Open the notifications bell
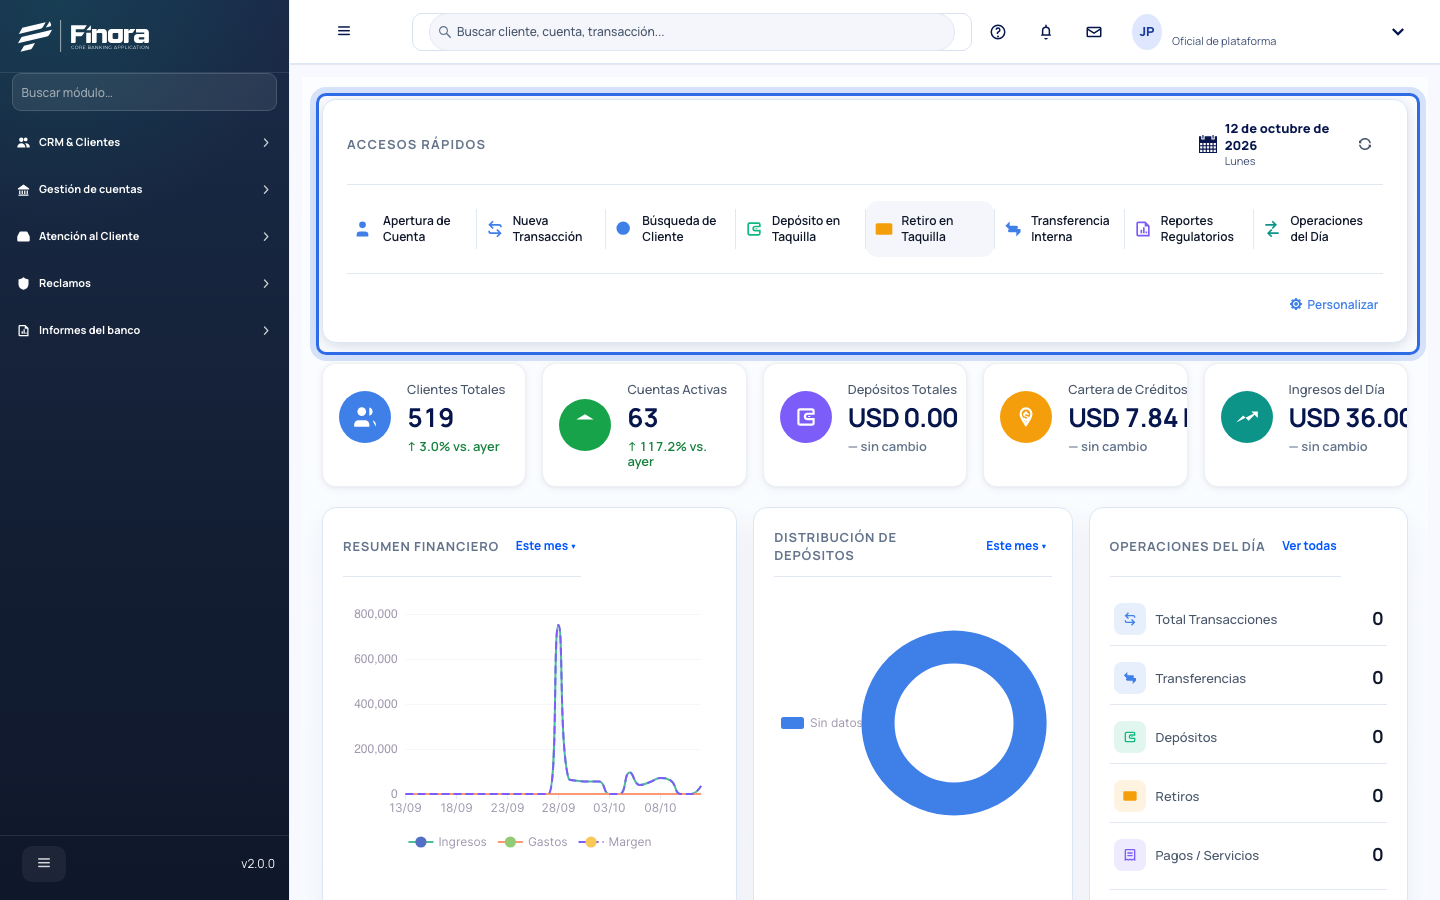Screen dimensions: 1440x900 1046,32
